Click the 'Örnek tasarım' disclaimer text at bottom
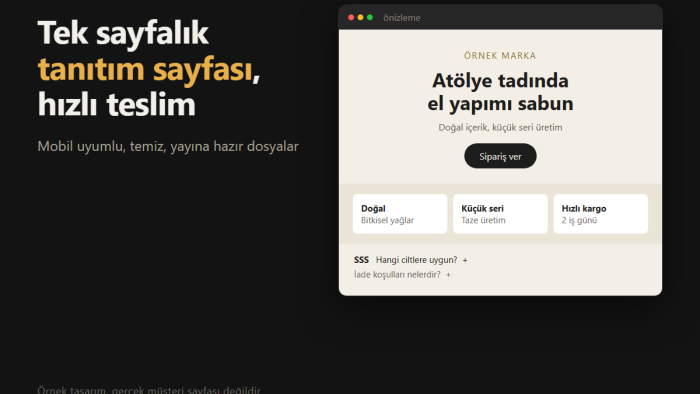 [149, 390]
